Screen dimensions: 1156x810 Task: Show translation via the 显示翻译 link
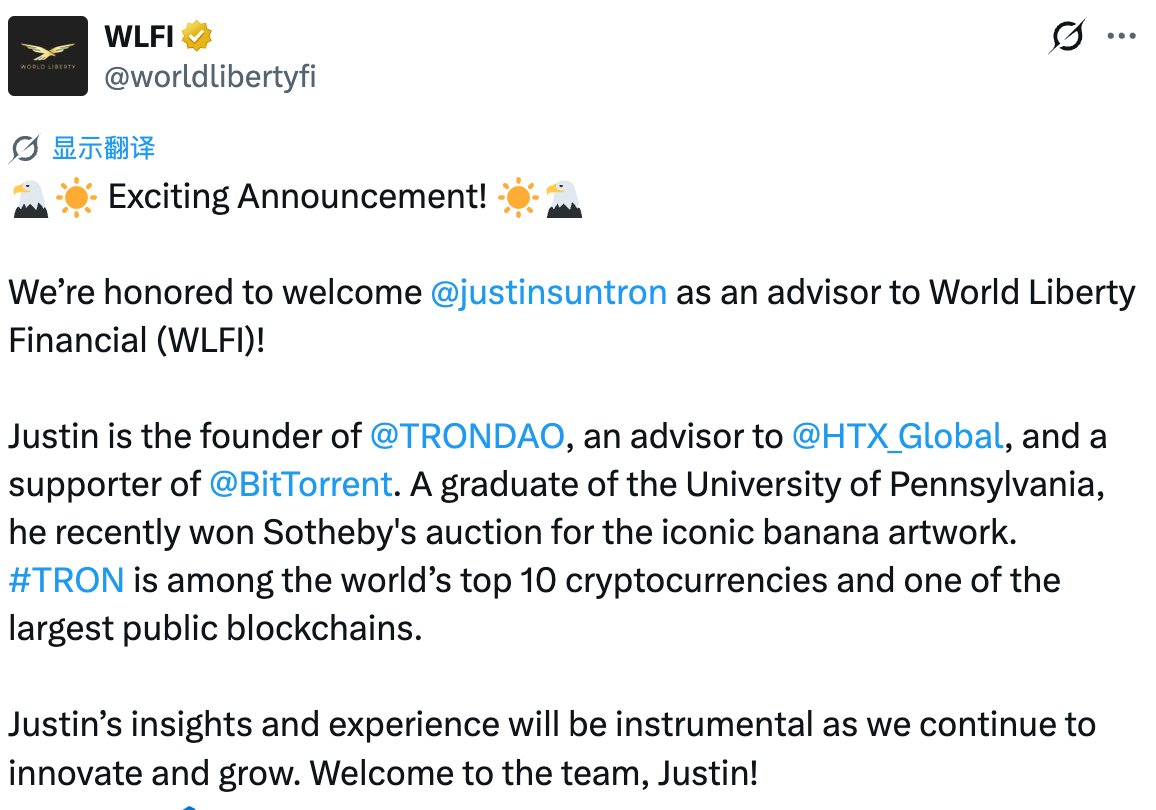tap(104, 149)
